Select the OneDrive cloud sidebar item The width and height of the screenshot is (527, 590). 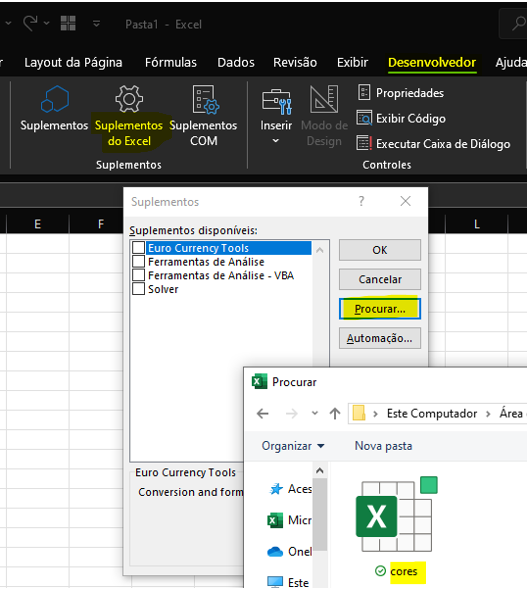pyautogui.click(x=289, y=552)
